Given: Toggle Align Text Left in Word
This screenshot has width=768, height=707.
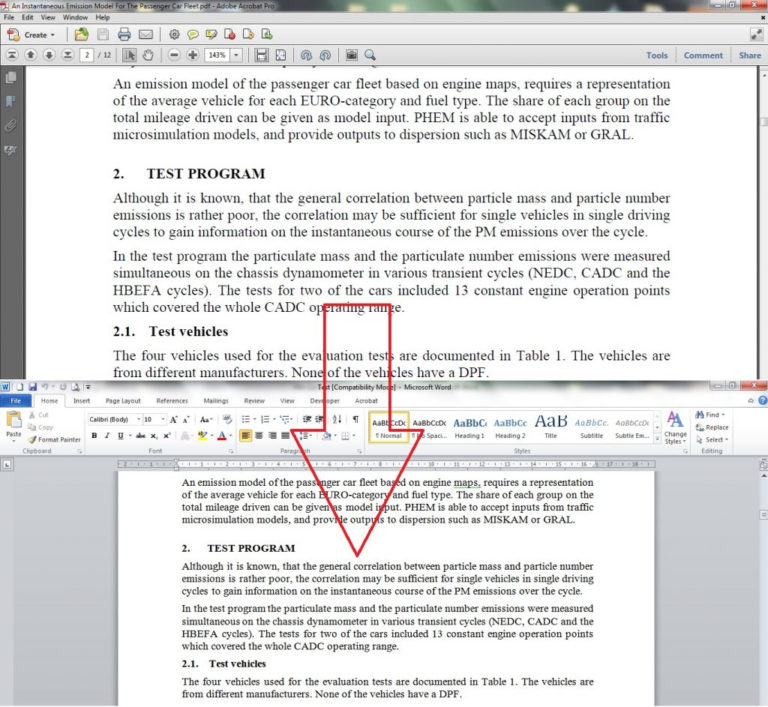Looking at the screenshot, I should coord(245,436).
